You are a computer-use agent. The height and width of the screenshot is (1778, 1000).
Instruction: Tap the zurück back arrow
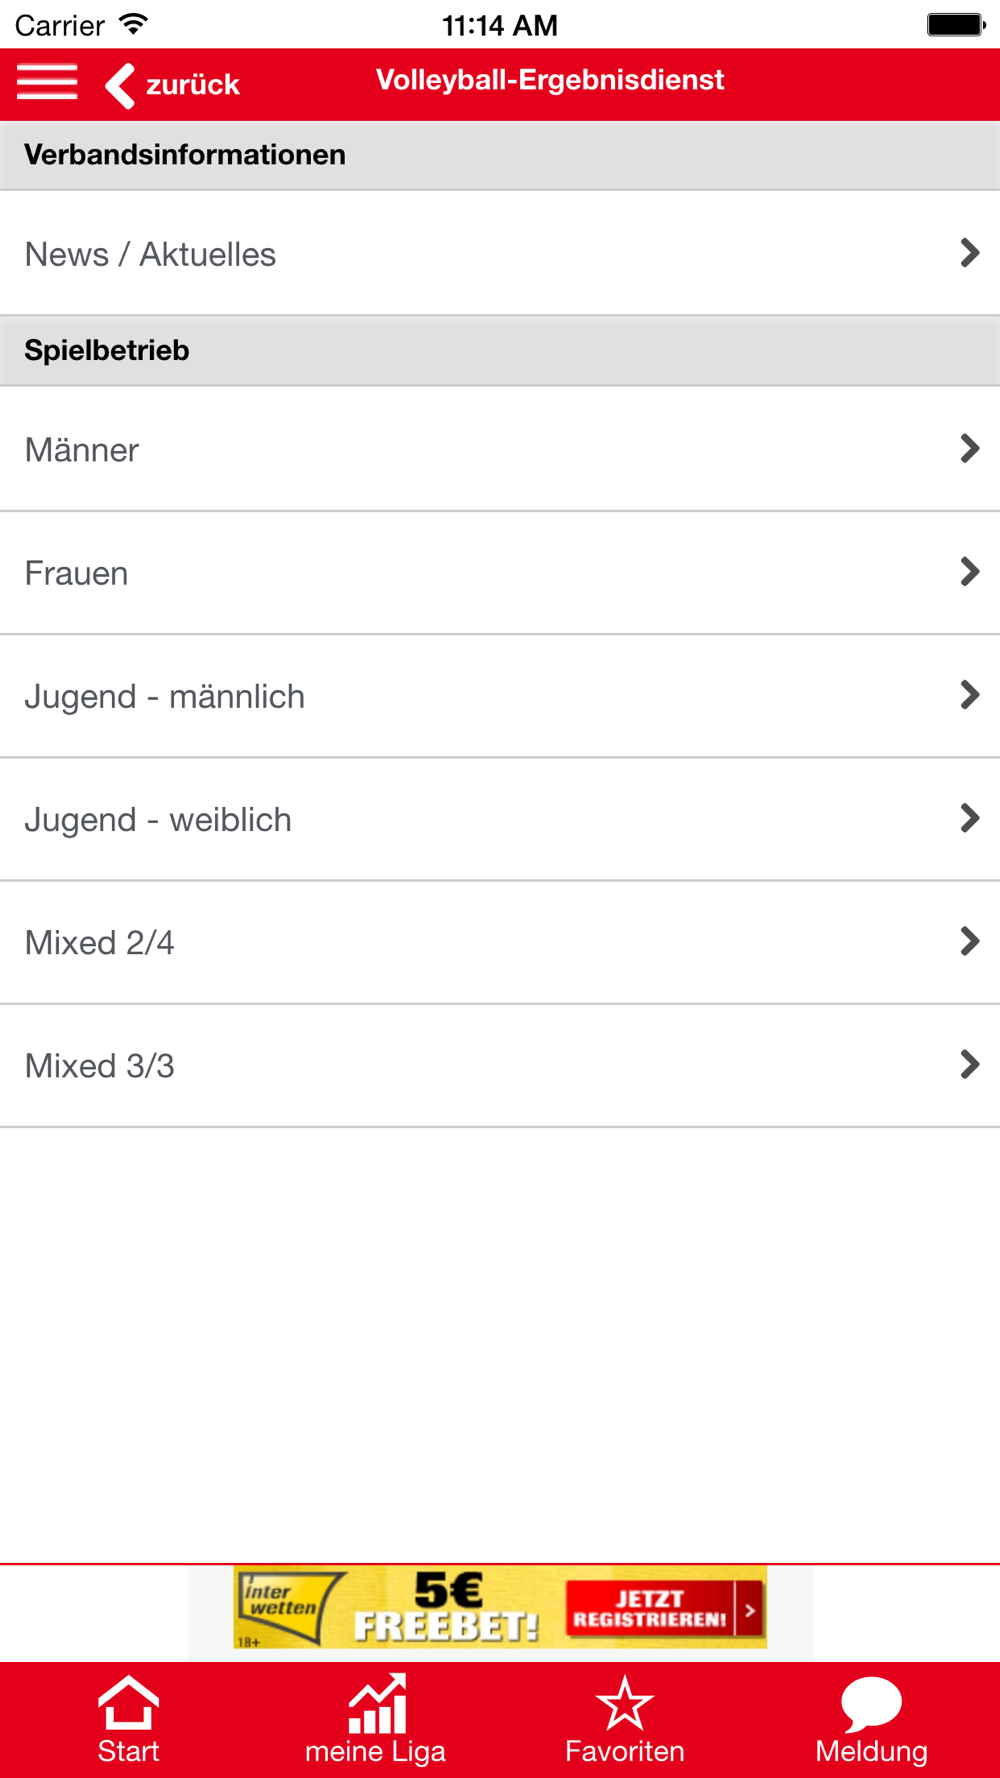tap(120, 85)
